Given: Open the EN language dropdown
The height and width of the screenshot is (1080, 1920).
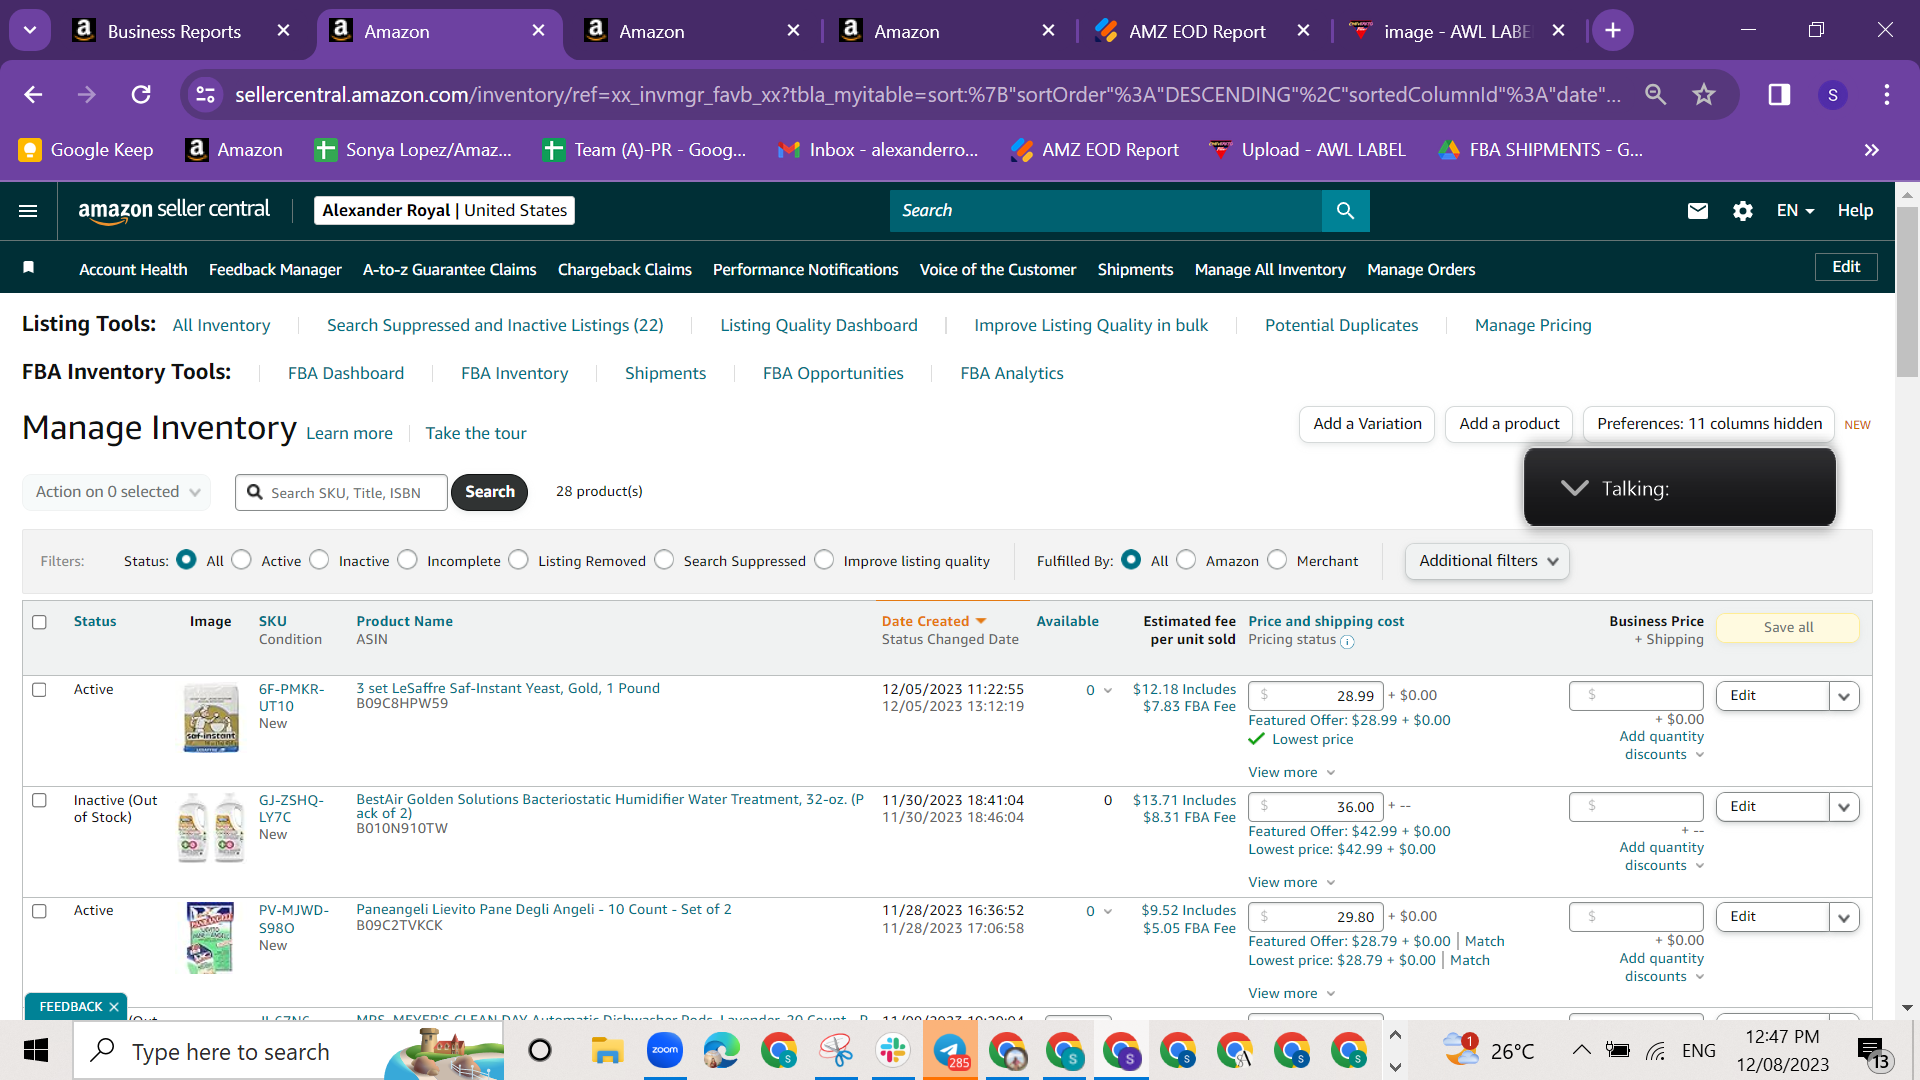Looking at the screenshot, I should point(1795,211).
